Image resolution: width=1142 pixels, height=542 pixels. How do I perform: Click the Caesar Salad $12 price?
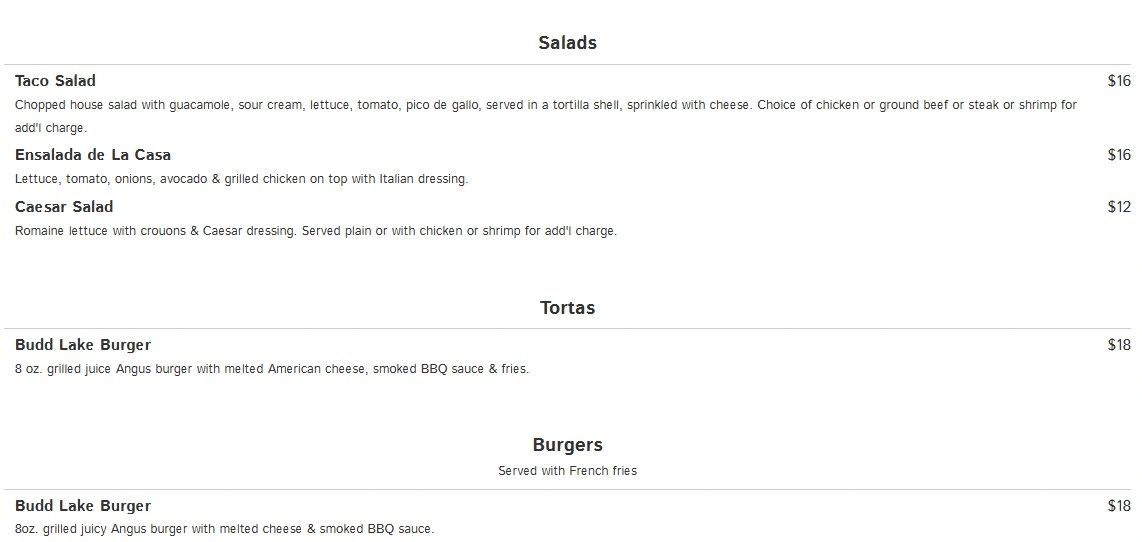1119,207
